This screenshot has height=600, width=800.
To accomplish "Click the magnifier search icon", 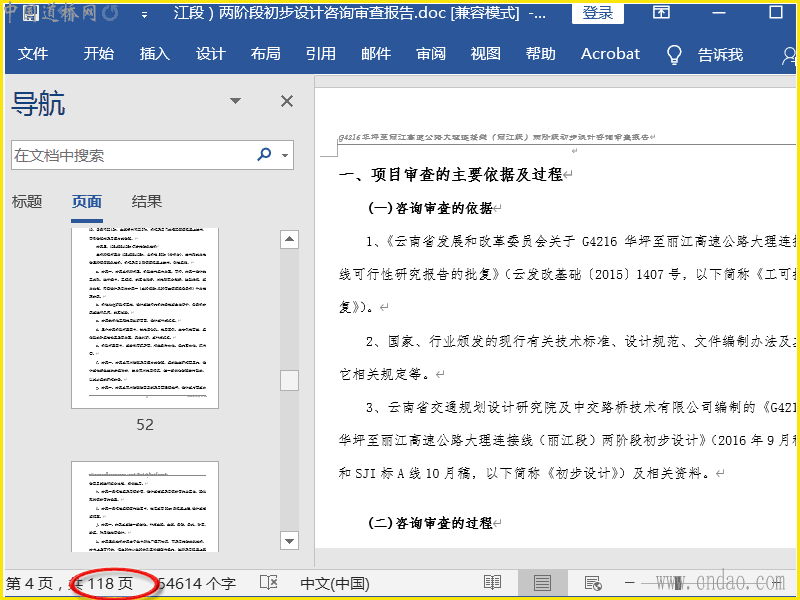I will pos(264,154).
